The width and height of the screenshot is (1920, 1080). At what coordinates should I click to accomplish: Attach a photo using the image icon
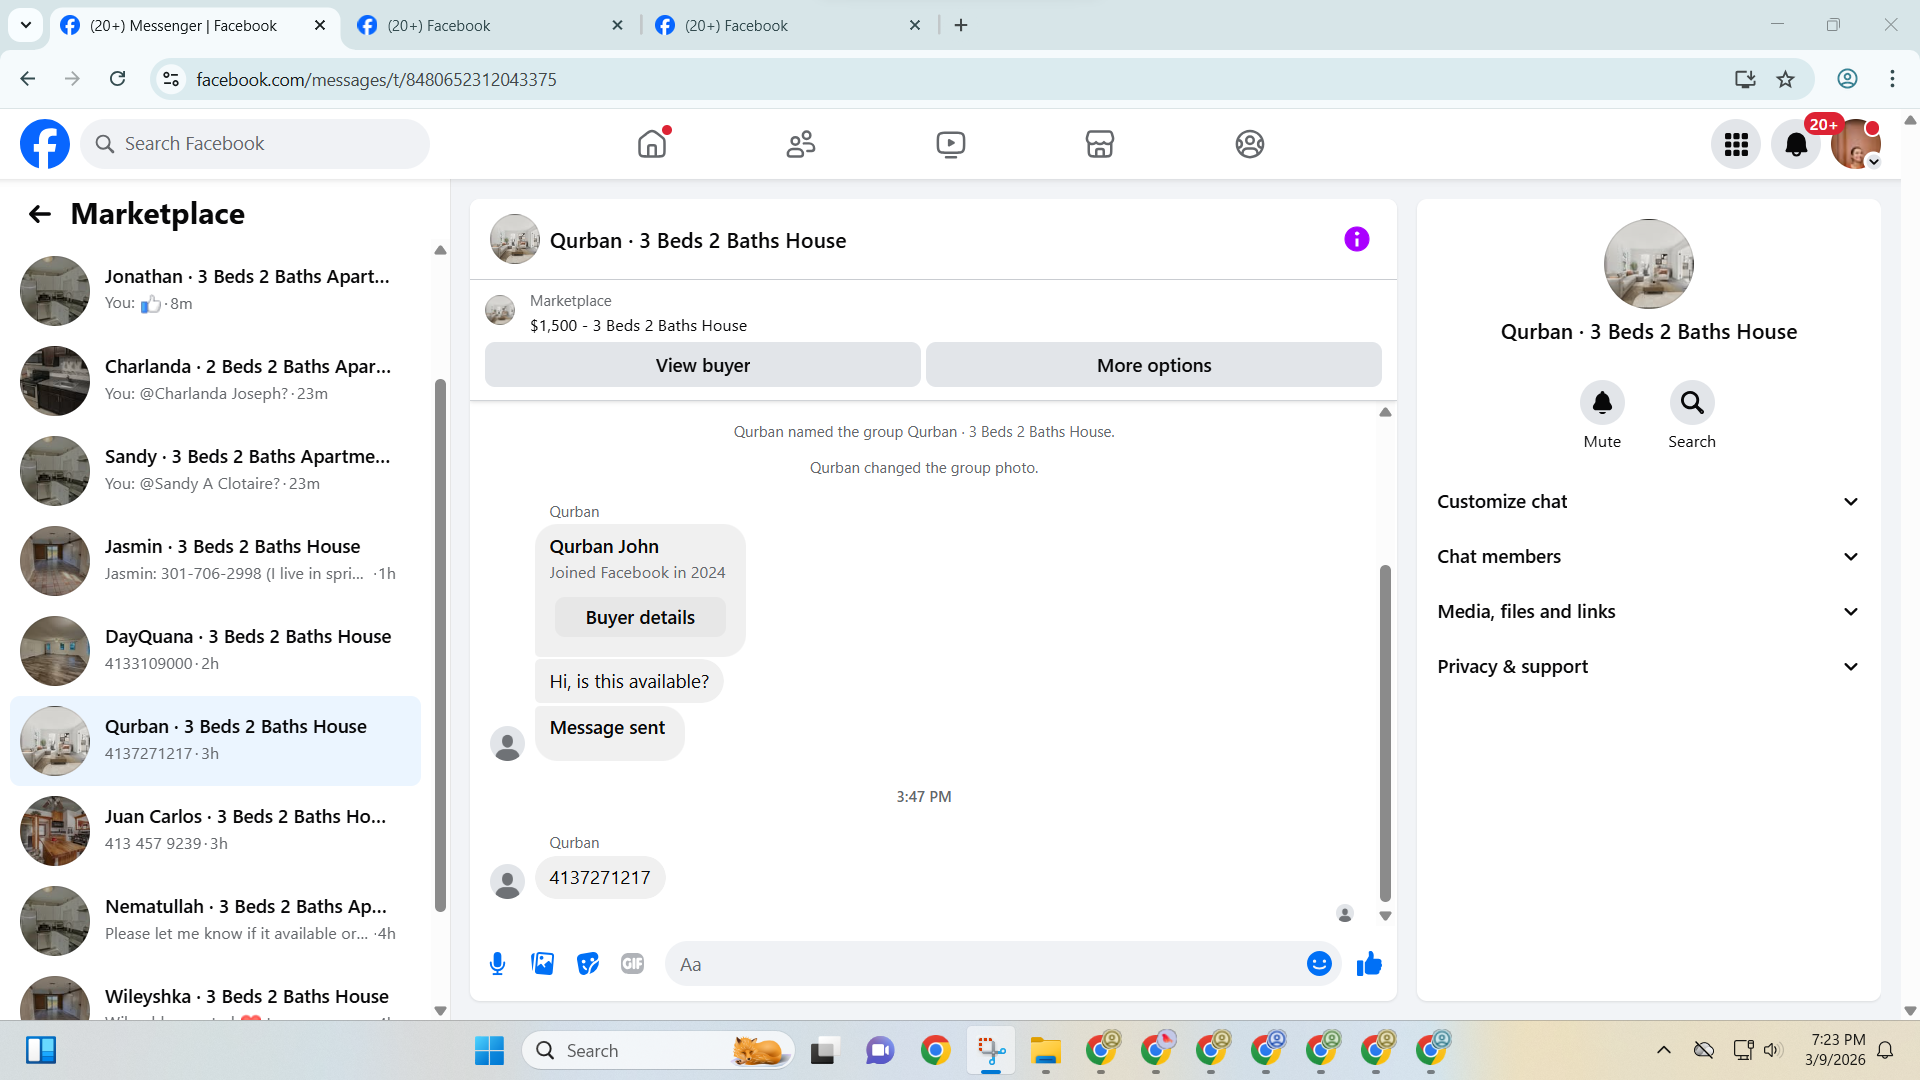(x=542, y=964)
